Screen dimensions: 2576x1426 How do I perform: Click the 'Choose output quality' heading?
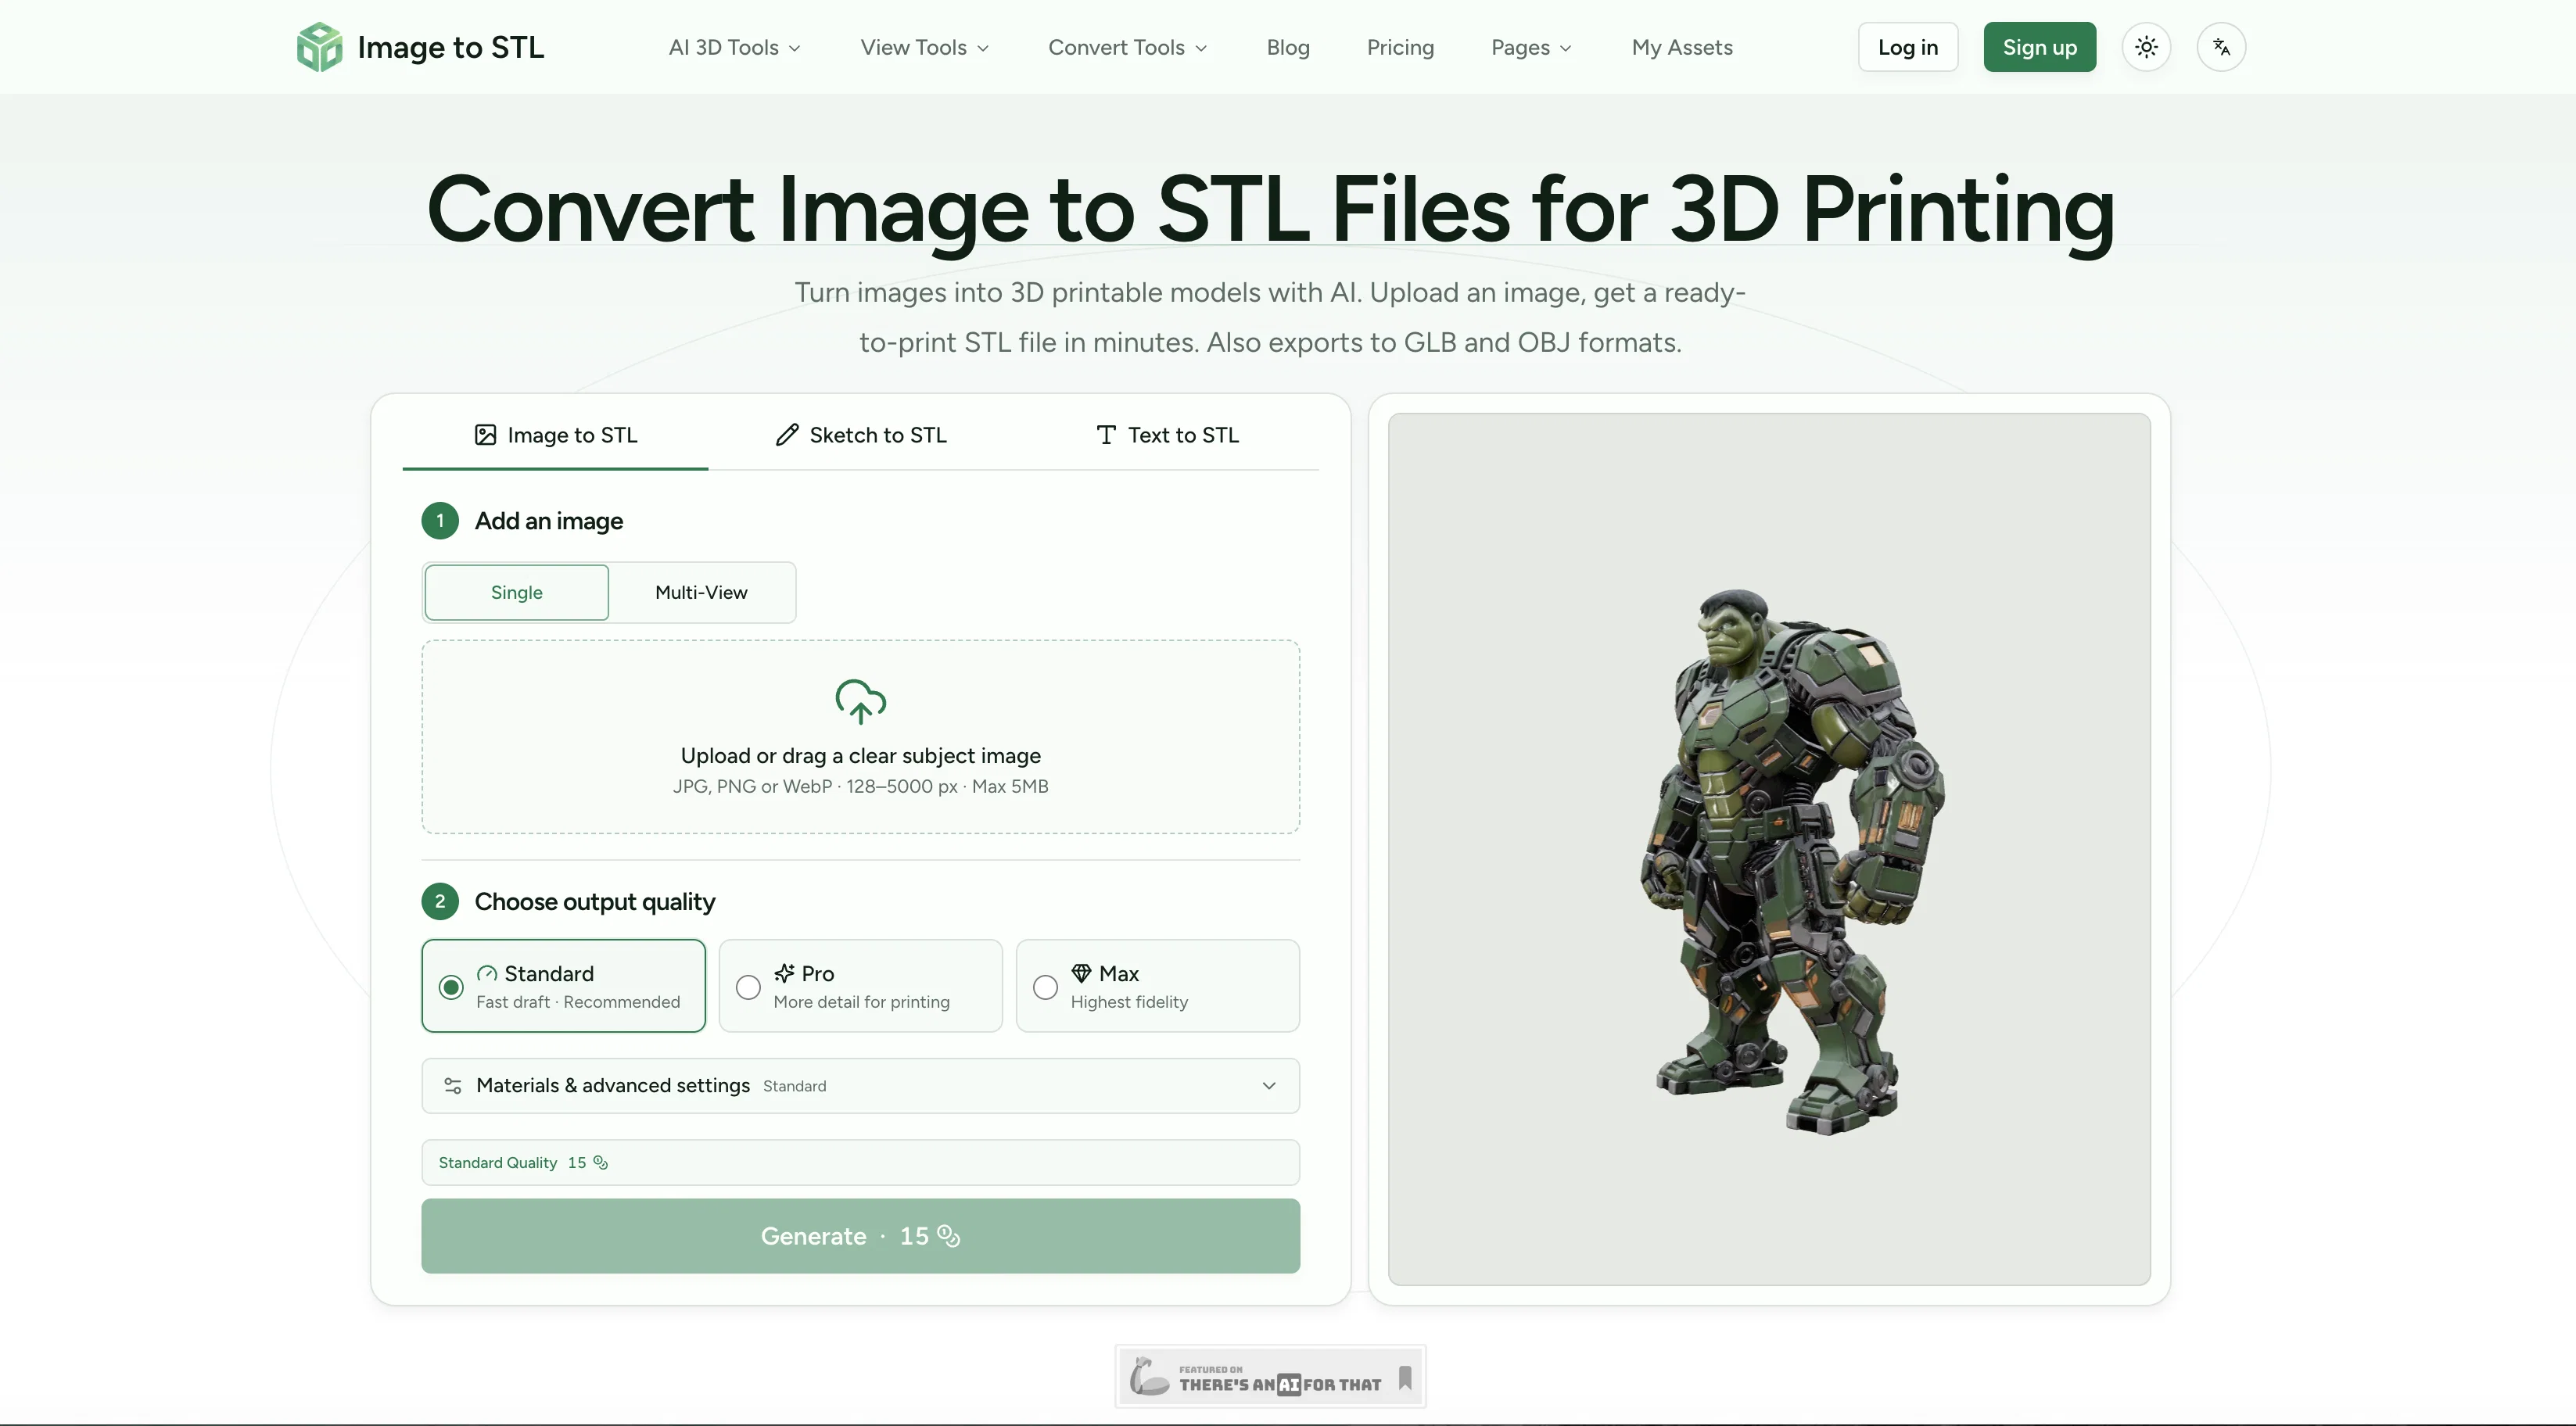click(595, 901)
